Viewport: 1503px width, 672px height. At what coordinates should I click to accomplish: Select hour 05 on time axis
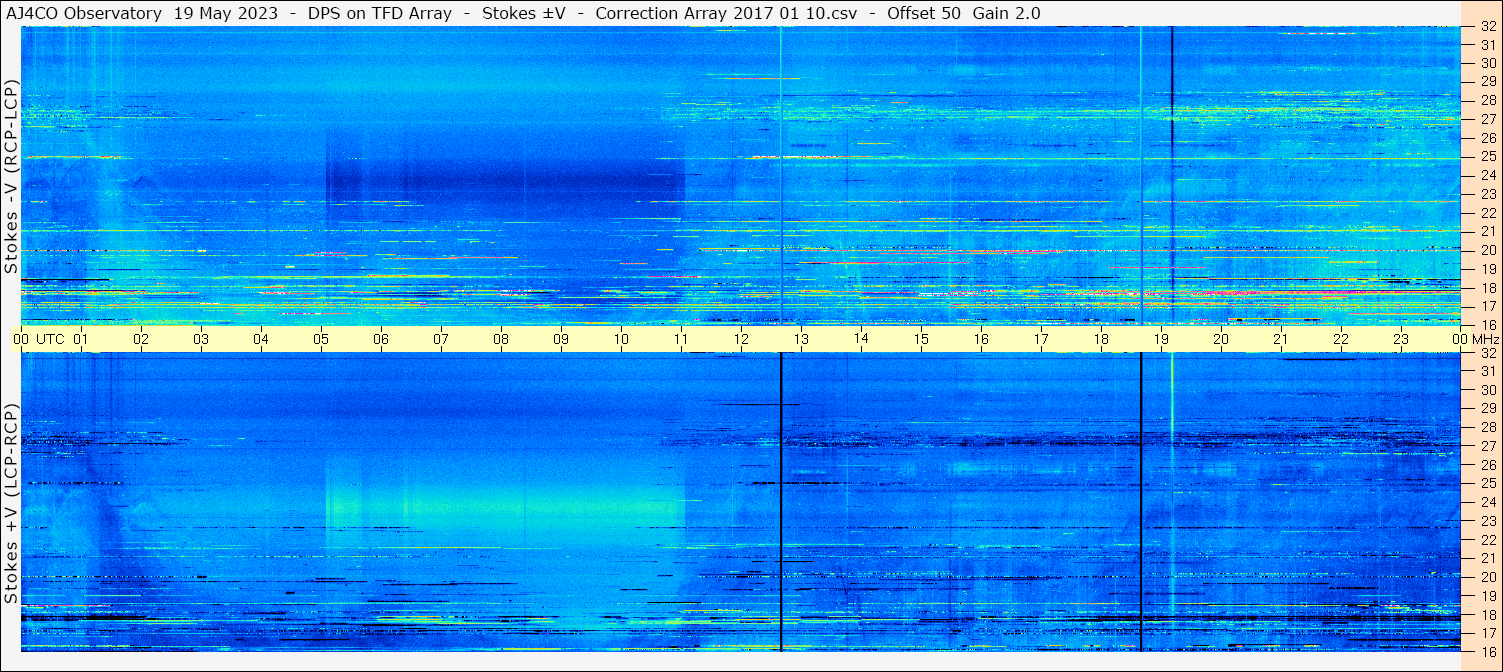coord(321,339)
